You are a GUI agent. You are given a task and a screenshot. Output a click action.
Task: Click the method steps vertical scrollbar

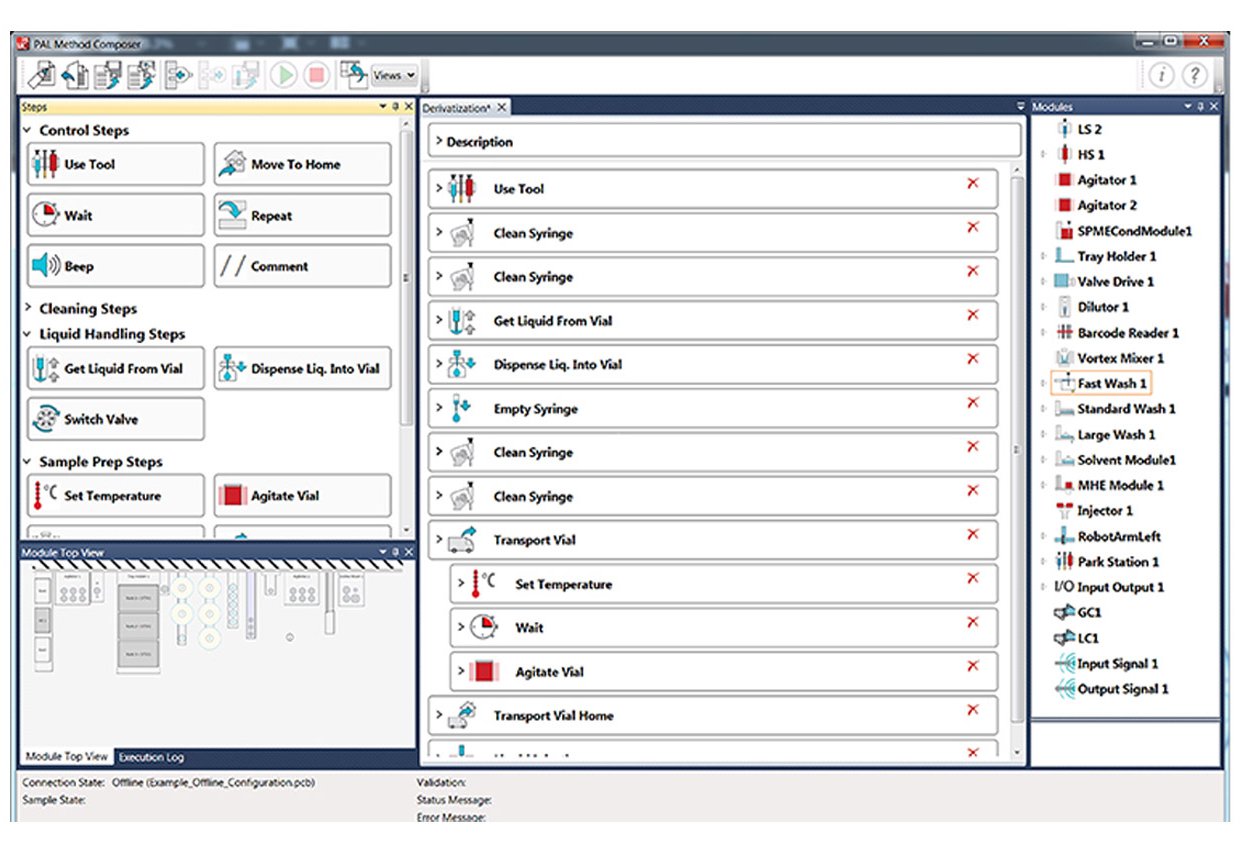tap(1017, 450)
